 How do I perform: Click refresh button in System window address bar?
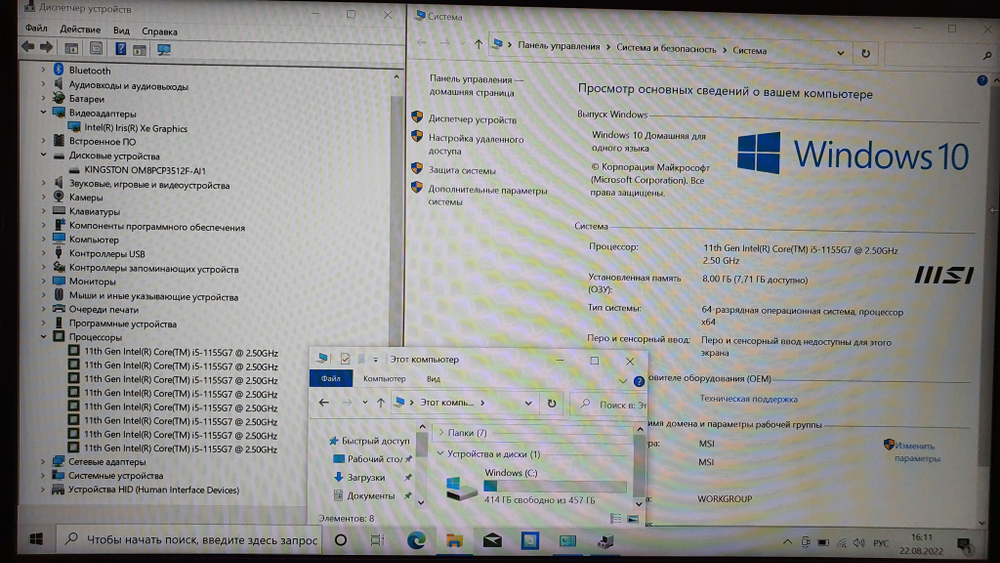coord(865,54)
